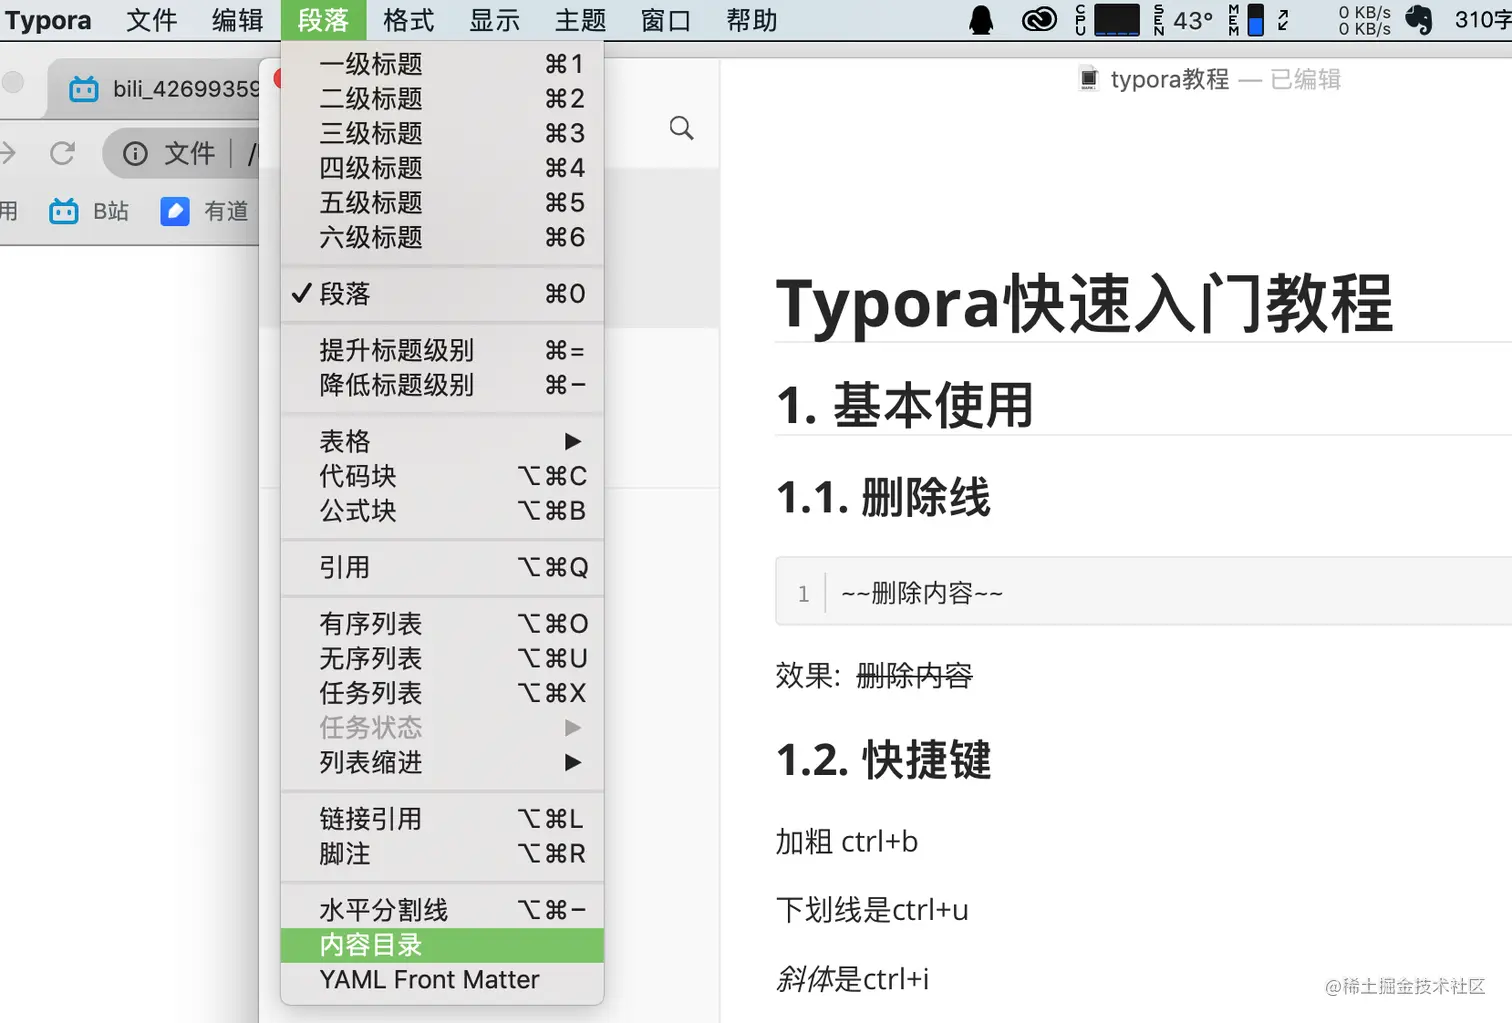Open the 主题 menu

(581, 20)
